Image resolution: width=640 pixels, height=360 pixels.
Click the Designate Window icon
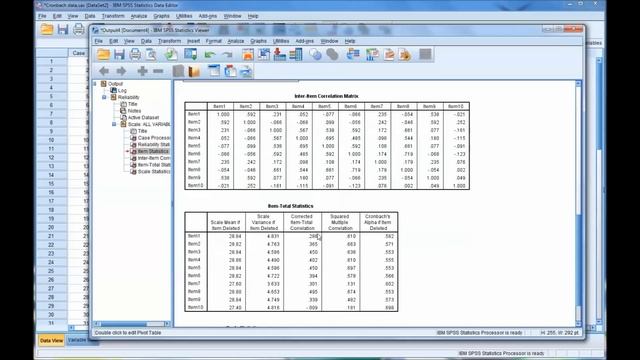[x=425, y=54]
